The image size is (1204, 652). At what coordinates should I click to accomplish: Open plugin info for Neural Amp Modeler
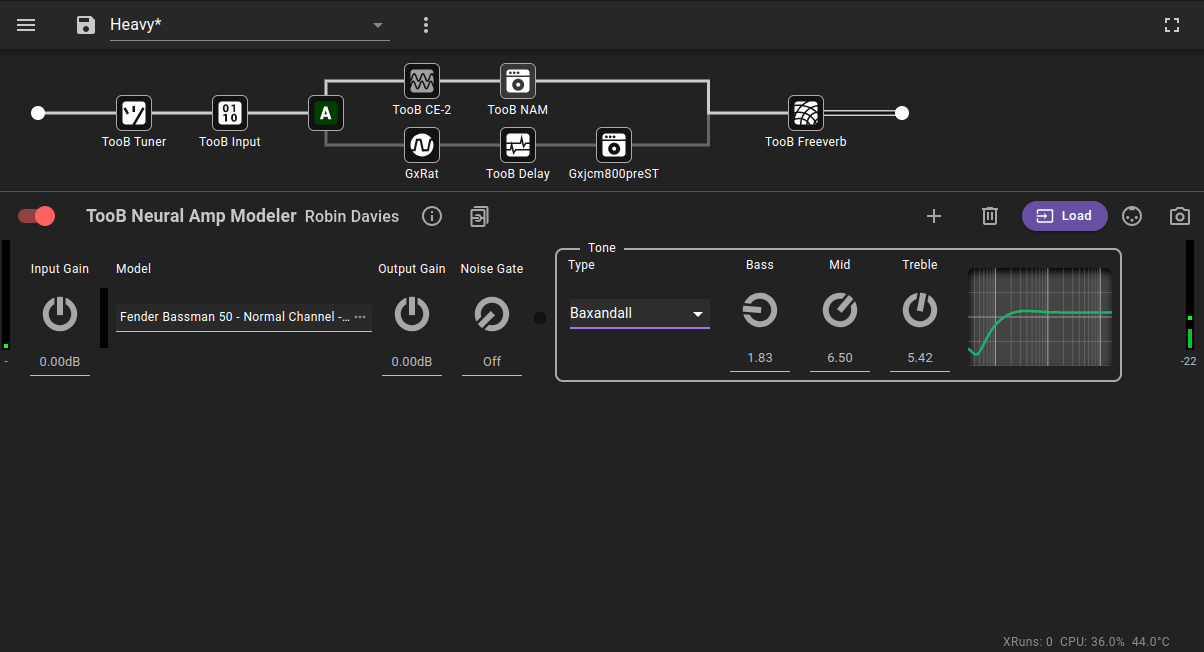432,216
